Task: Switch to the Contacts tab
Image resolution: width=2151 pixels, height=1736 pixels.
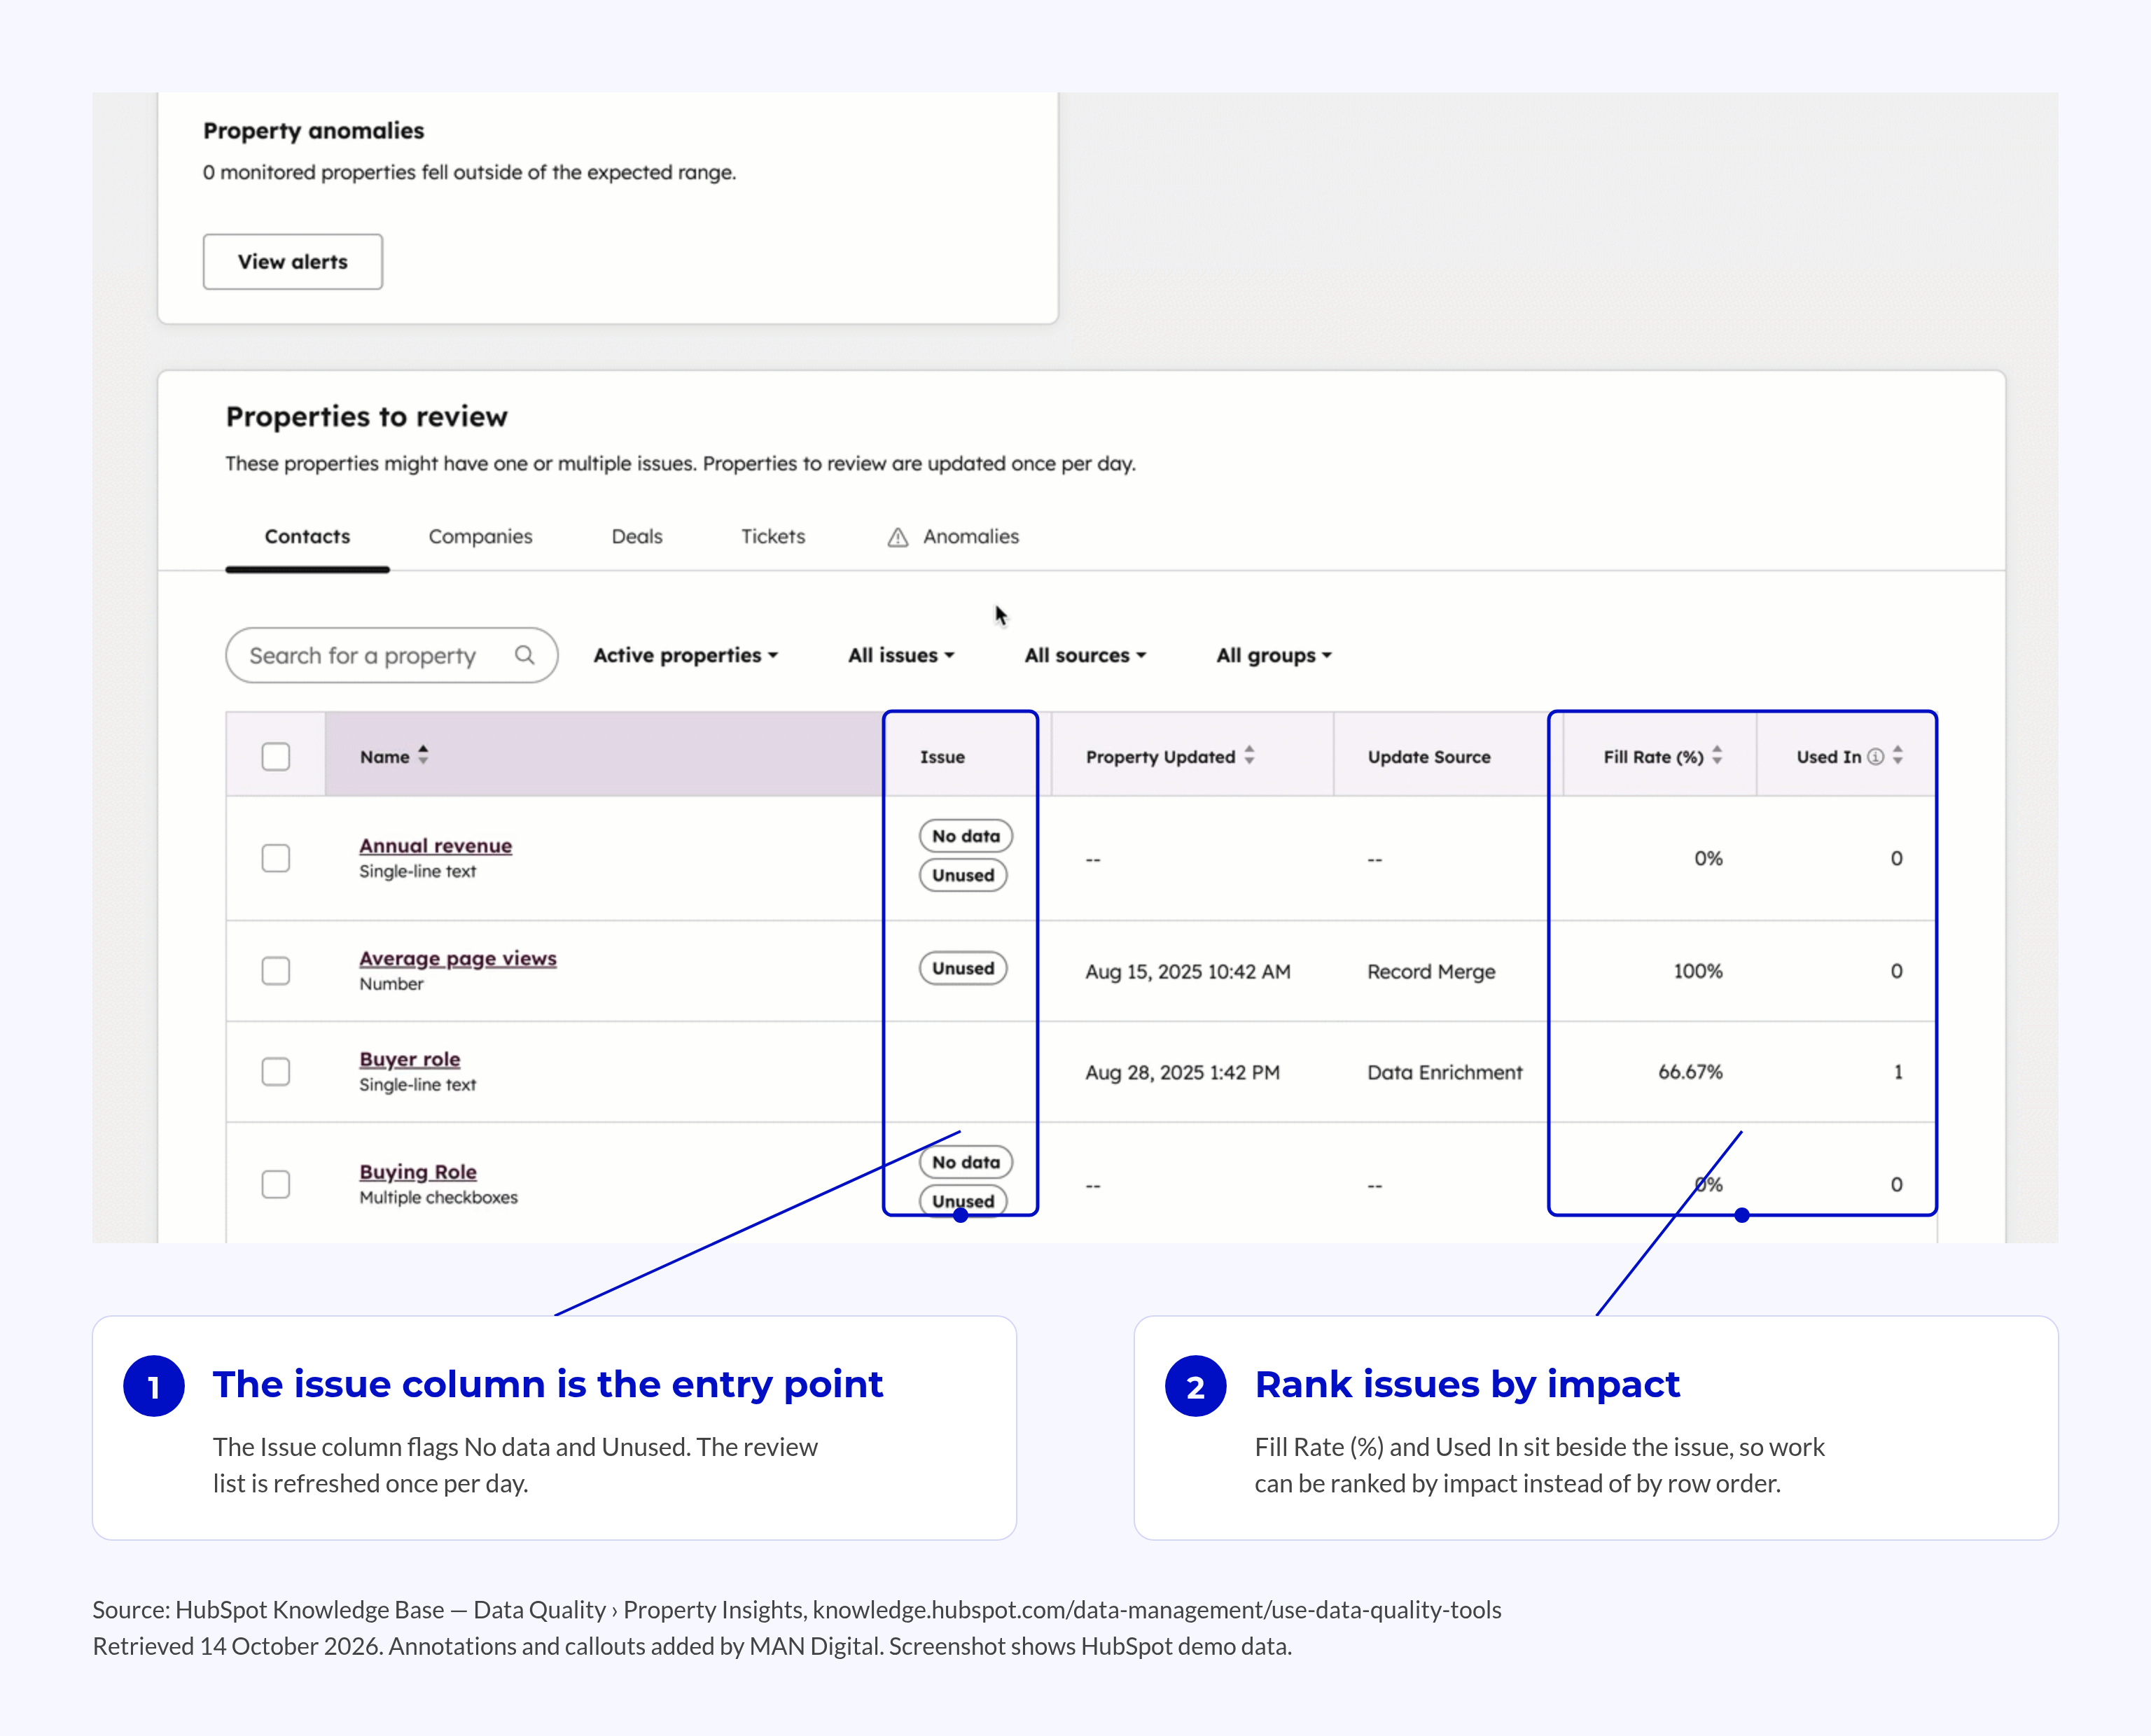Action: pos(307,537)
